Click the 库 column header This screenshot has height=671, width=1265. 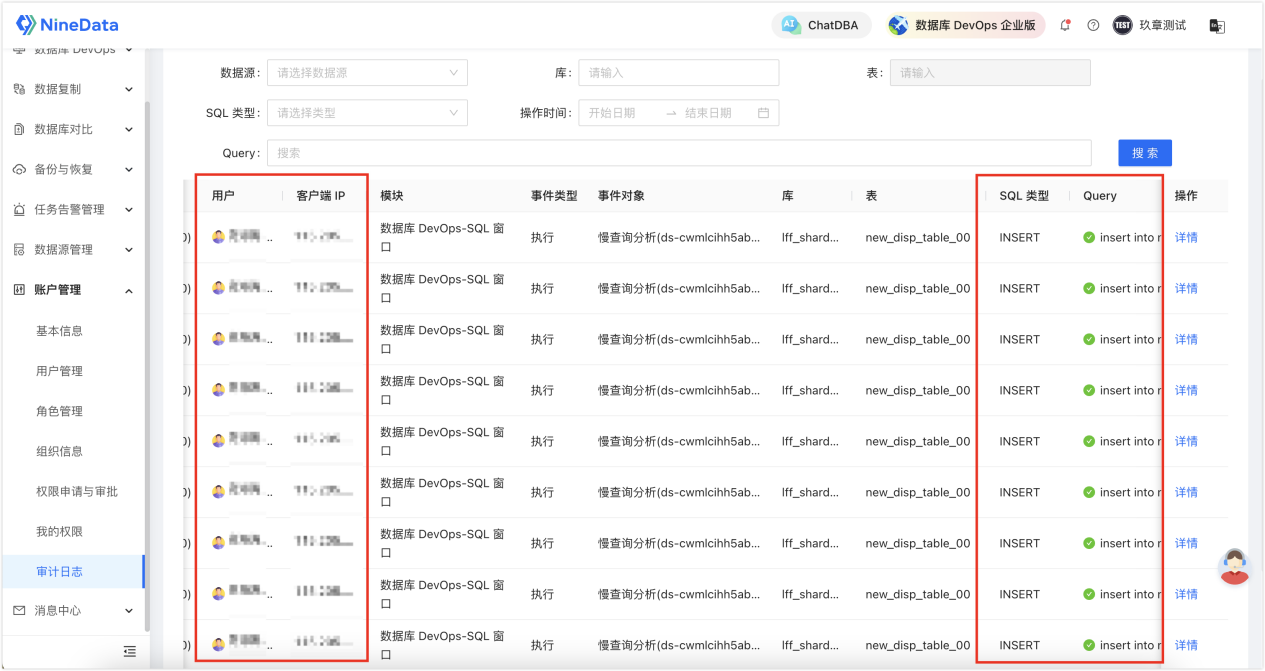tap(788, 196)
